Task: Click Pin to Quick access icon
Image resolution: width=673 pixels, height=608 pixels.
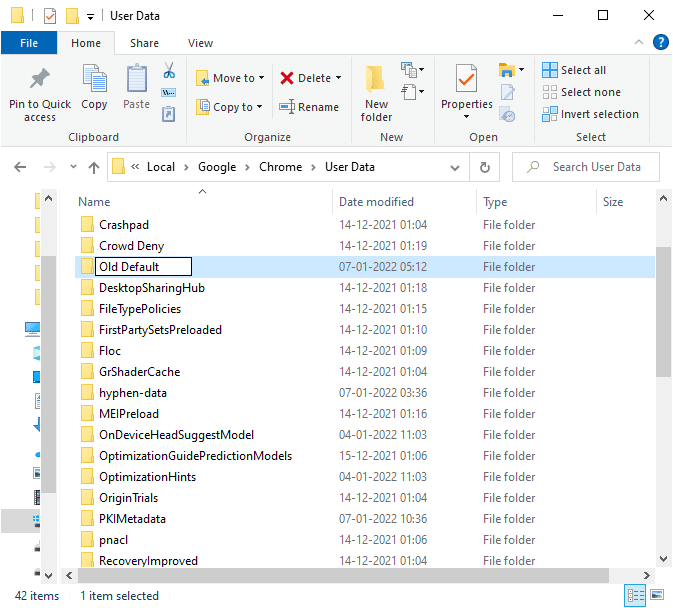Action: point(39,79)
